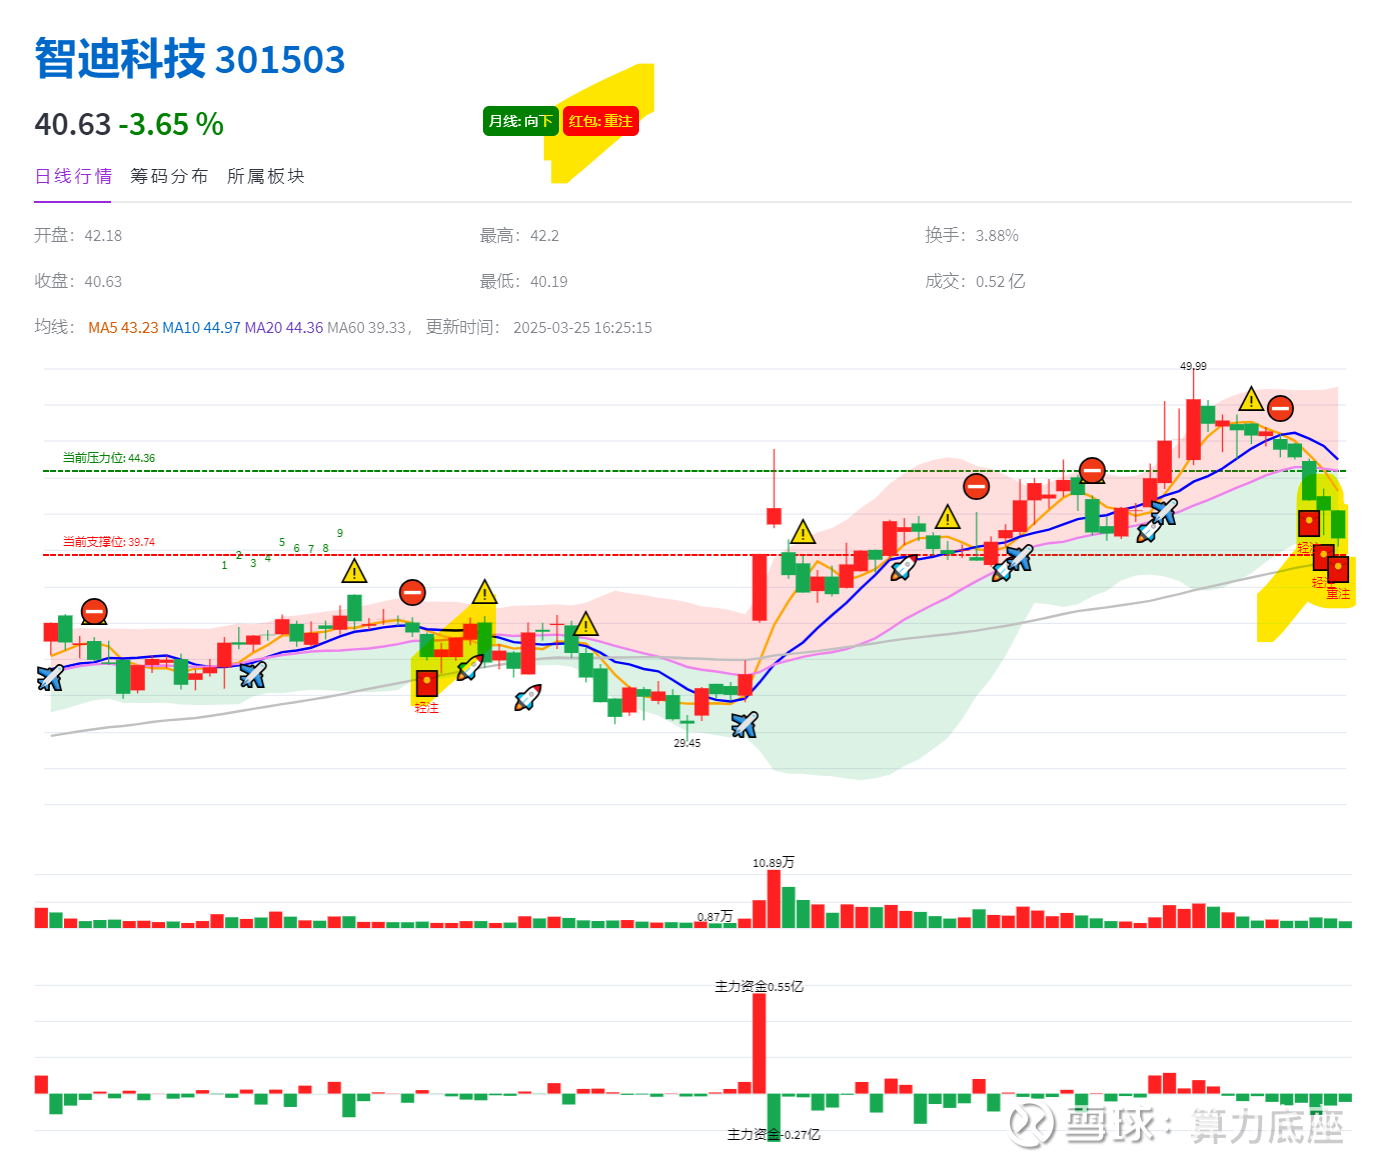Click the topmost red envelope in the right cluster
Screen dimensions: 1384x1168
point(1309,522)
